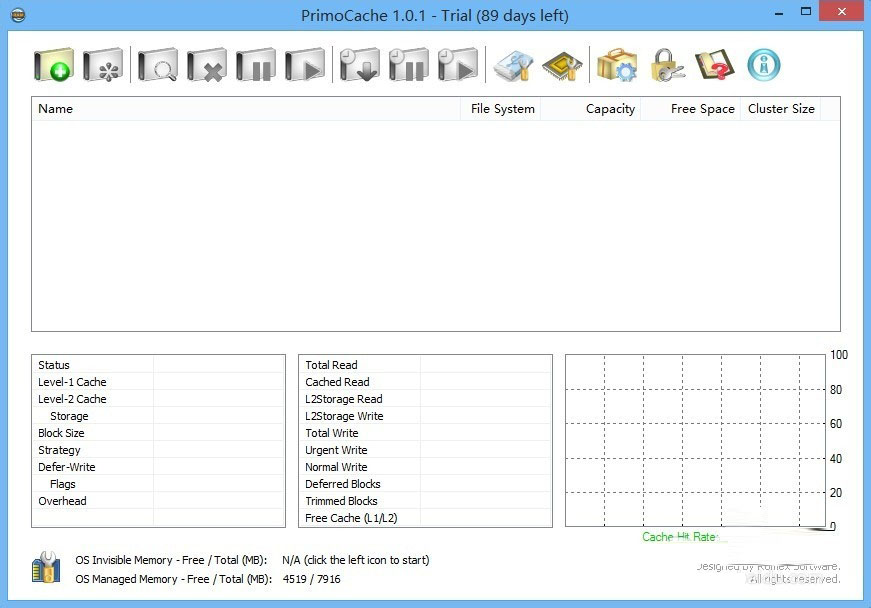Open the memory chip management icon

(562, 66)
